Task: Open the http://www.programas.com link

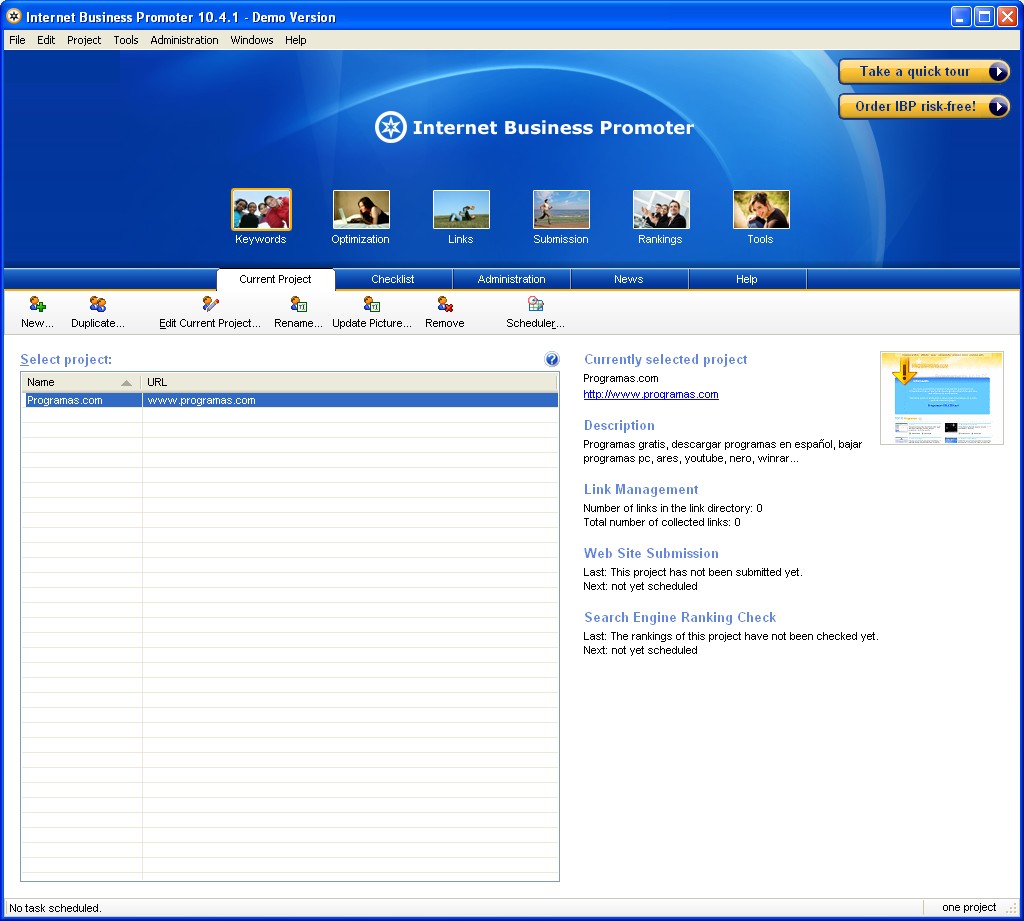Action: pos(650,394)
